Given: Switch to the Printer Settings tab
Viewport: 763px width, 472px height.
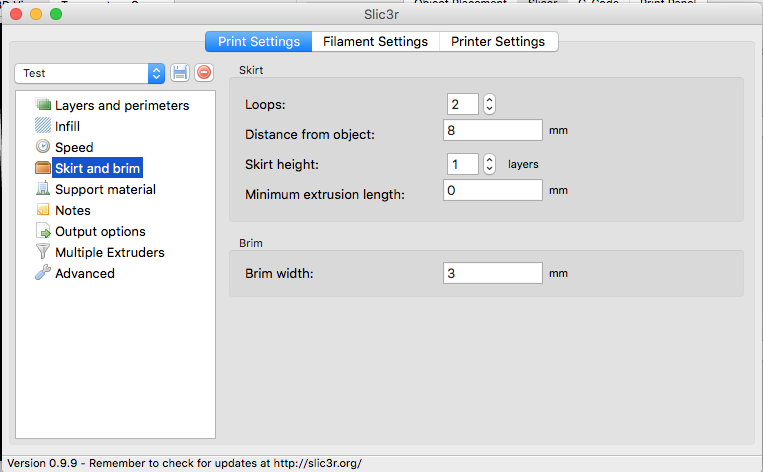Looking at the screenshot, I should pos(498,42).
